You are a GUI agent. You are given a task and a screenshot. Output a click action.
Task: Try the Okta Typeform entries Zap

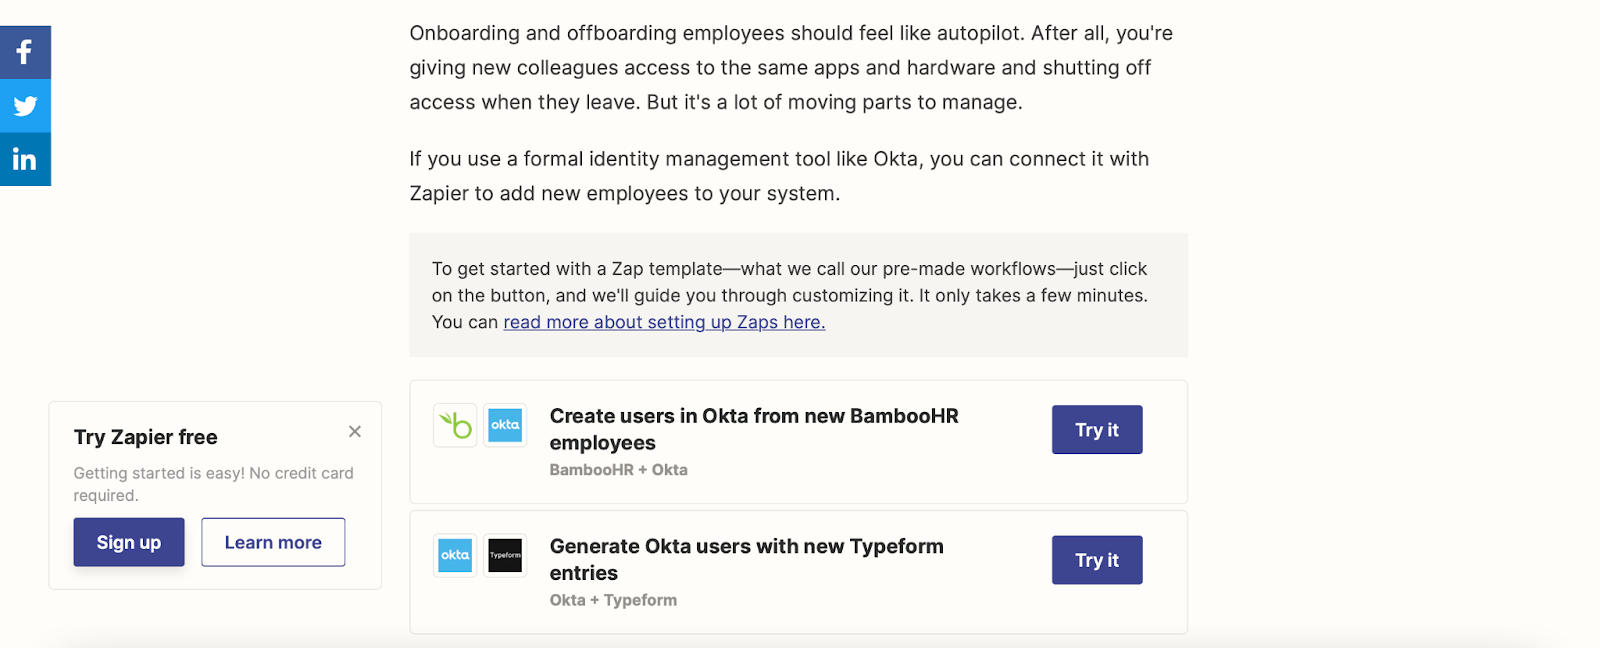1096,560
